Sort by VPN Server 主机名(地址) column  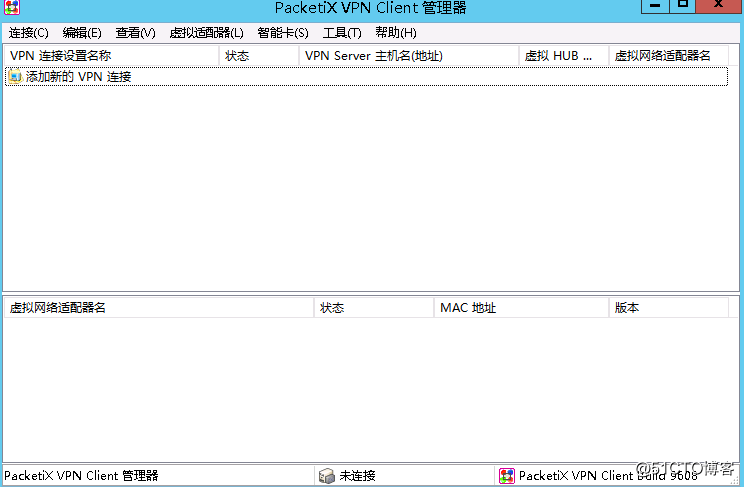point(409,56)
